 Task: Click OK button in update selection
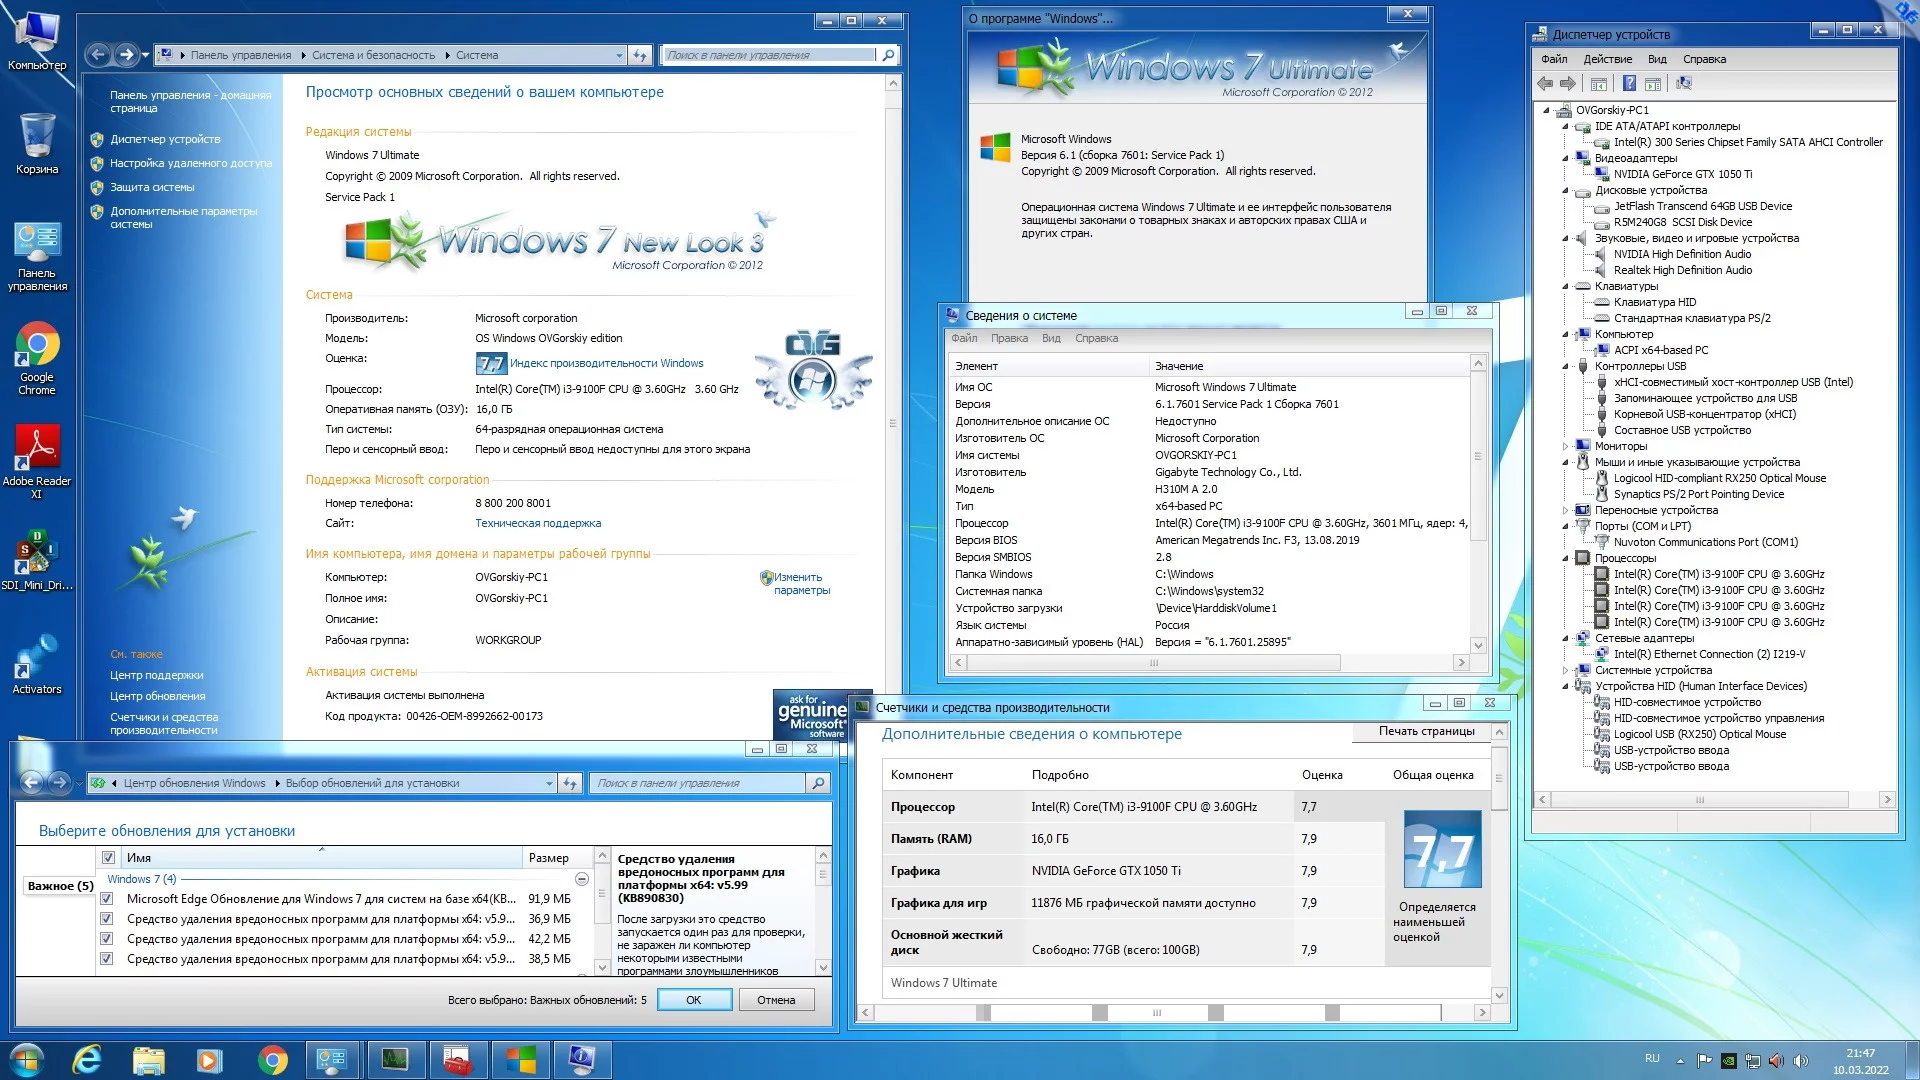coord(694,1000)
